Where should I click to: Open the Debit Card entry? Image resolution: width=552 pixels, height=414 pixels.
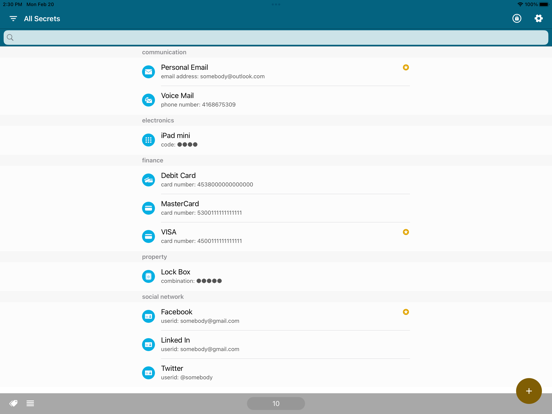pyautogui.click(x=276, y=180)
